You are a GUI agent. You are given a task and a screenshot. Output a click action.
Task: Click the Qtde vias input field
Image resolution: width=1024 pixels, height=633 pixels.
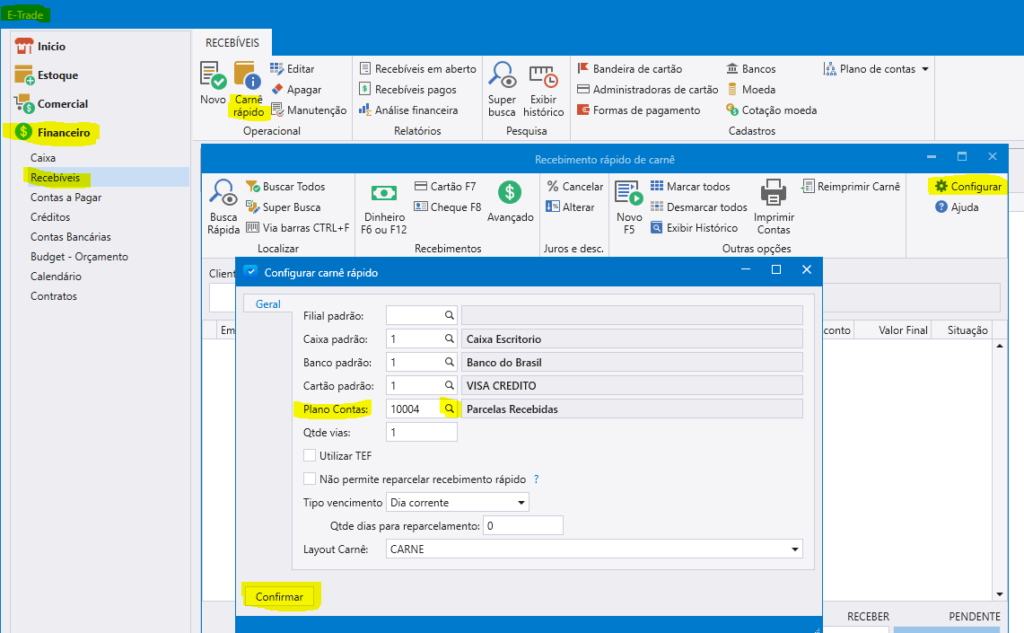[x=421, y=433]
